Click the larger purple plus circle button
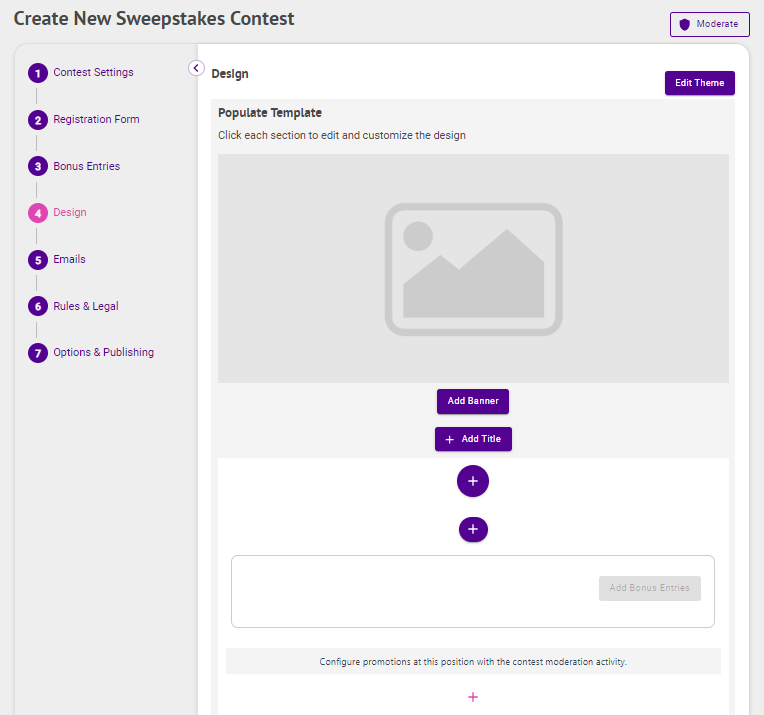 coord(473,481)
